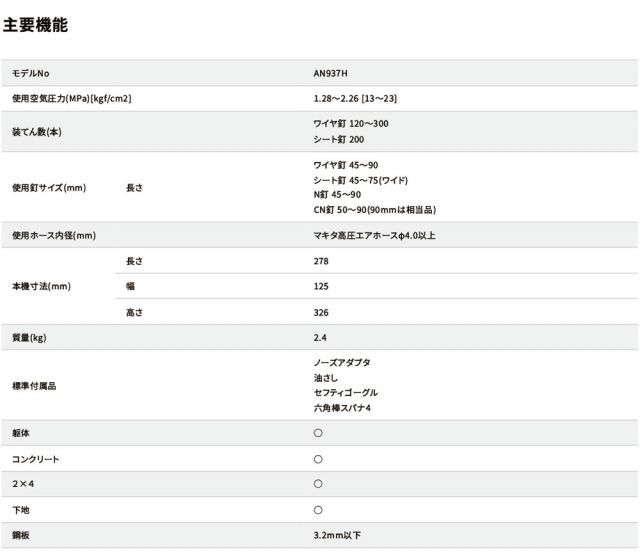
Task: Click the 主要機能 heading
Action: [x=35, y=25]
